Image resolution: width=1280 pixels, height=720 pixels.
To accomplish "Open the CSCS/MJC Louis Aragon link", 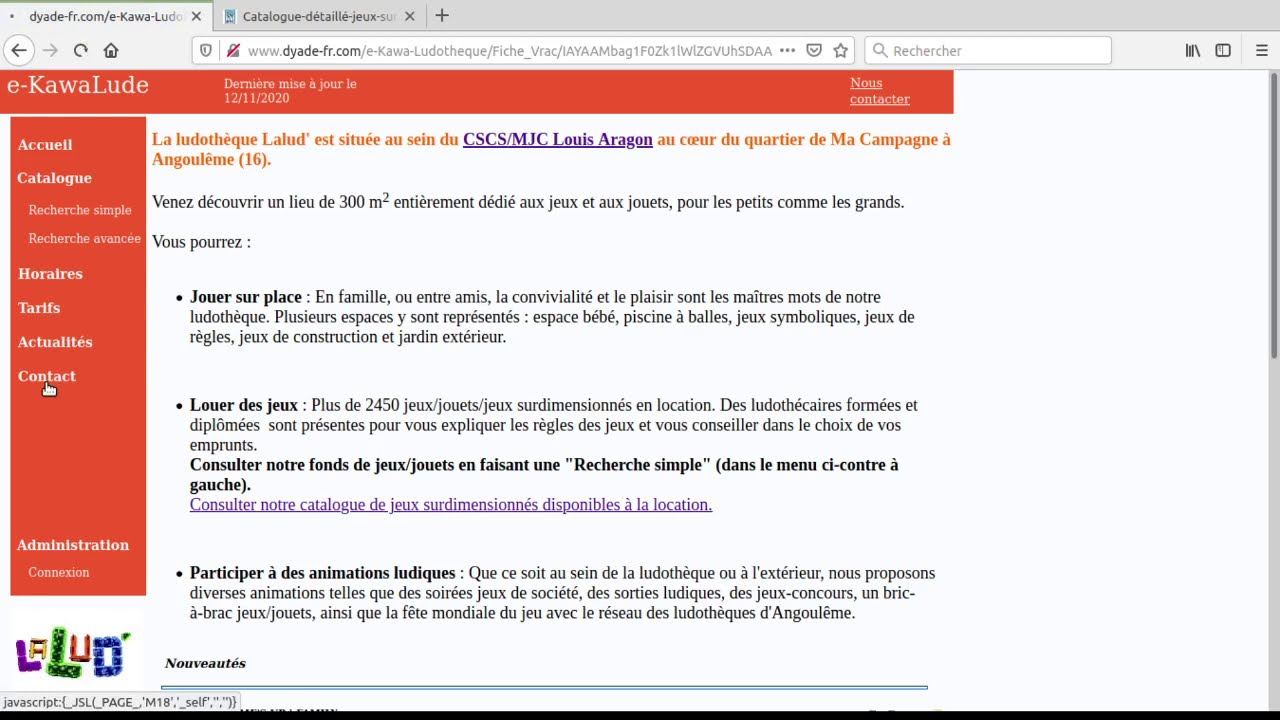I will pyautogui.click(x=558, y=140).
